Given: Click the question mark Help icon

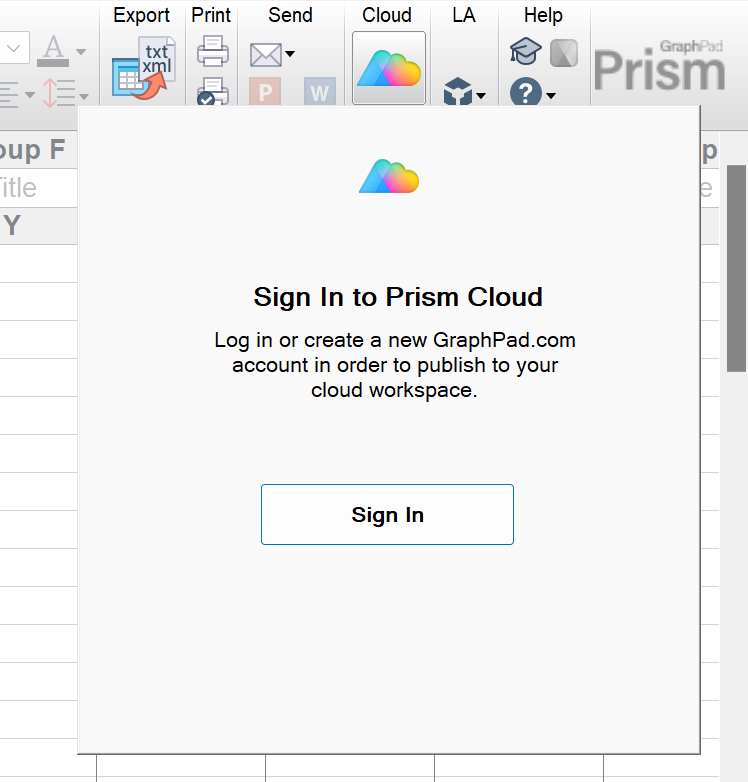Looking at the screenshot, I should pyautogui.click(x=525, y=94).
